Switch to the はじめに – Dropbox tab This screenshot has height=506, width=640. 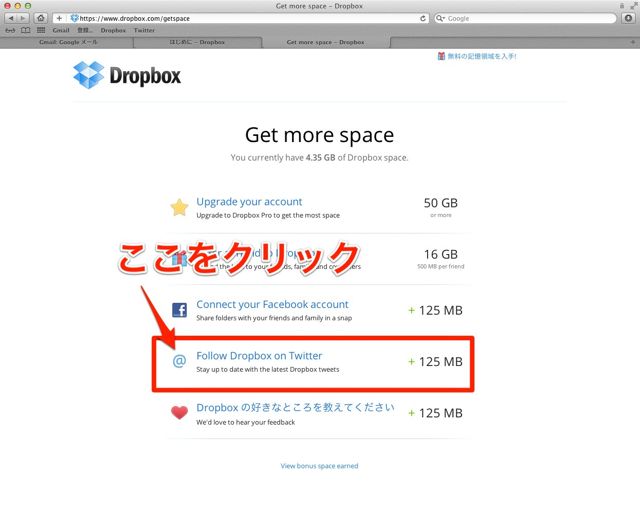(197, 42)
